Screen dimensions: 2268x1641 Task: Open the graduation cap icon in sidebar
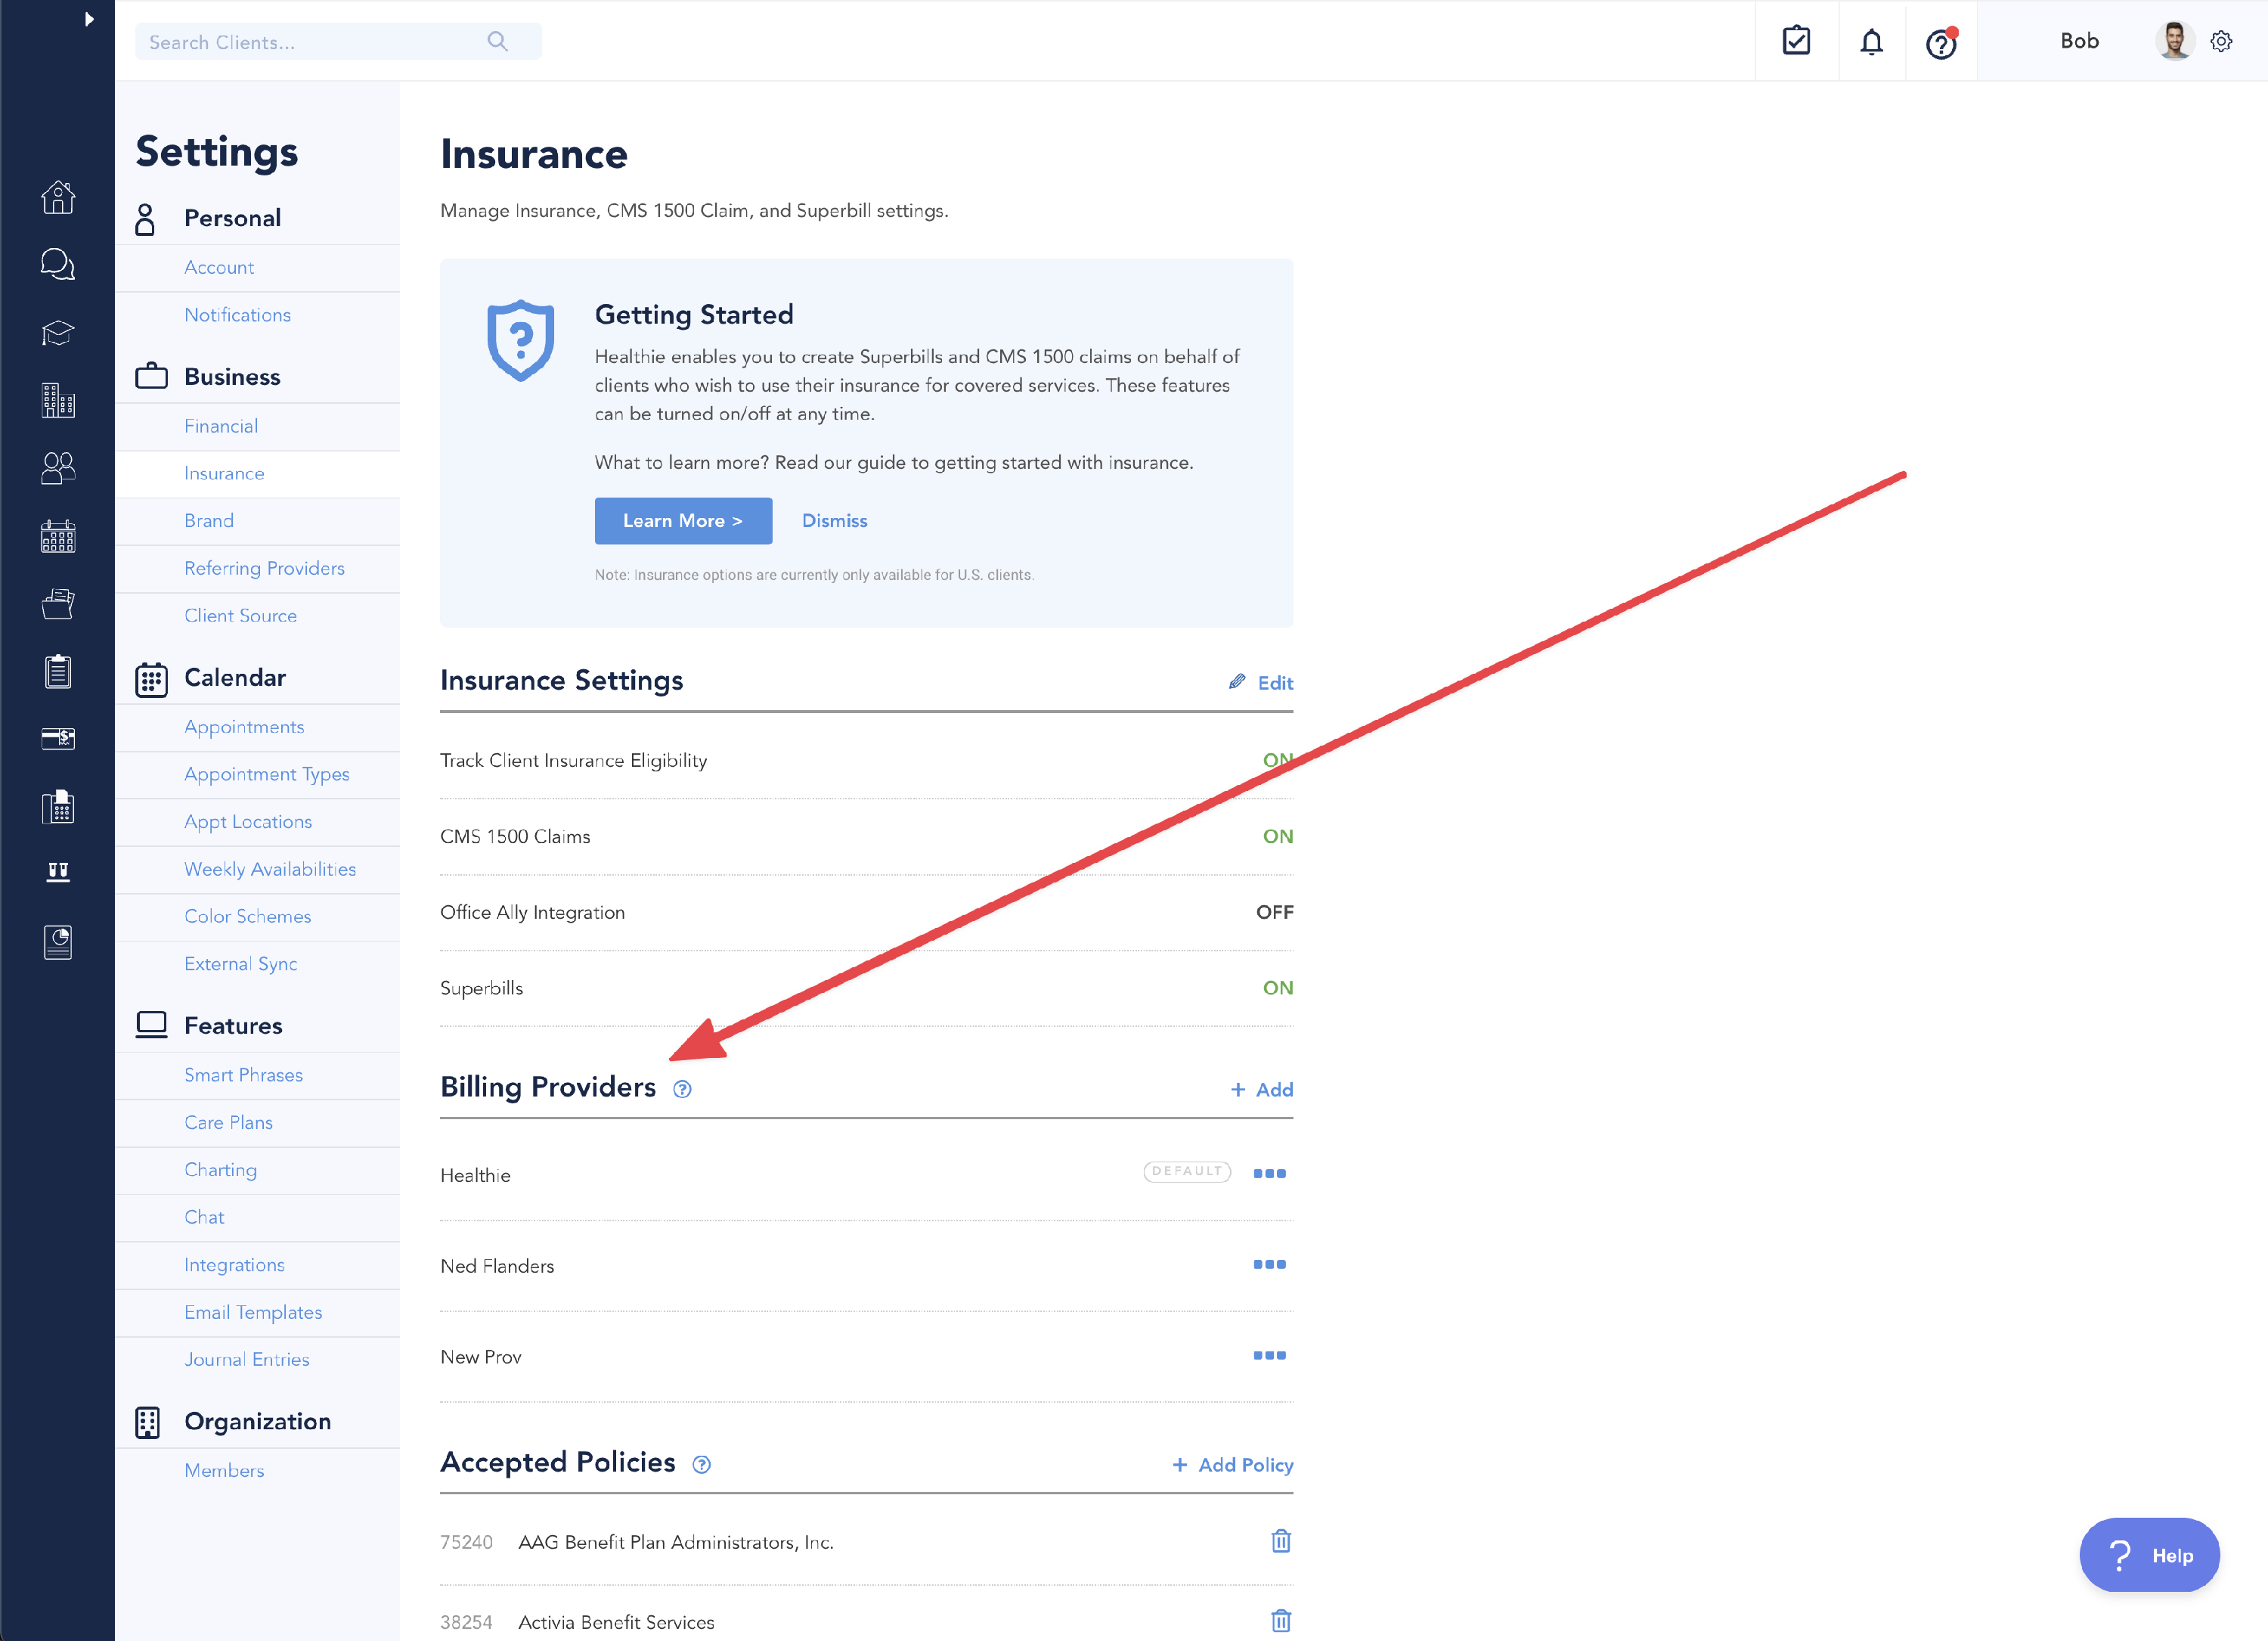point(58,333)
